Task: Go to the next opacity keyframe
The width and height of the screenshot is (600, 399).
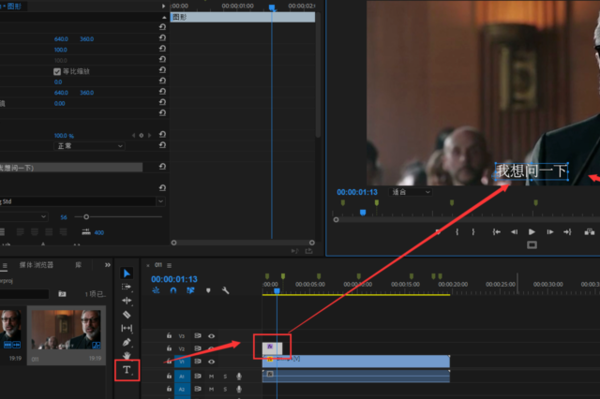Action: tap(150, 135)
